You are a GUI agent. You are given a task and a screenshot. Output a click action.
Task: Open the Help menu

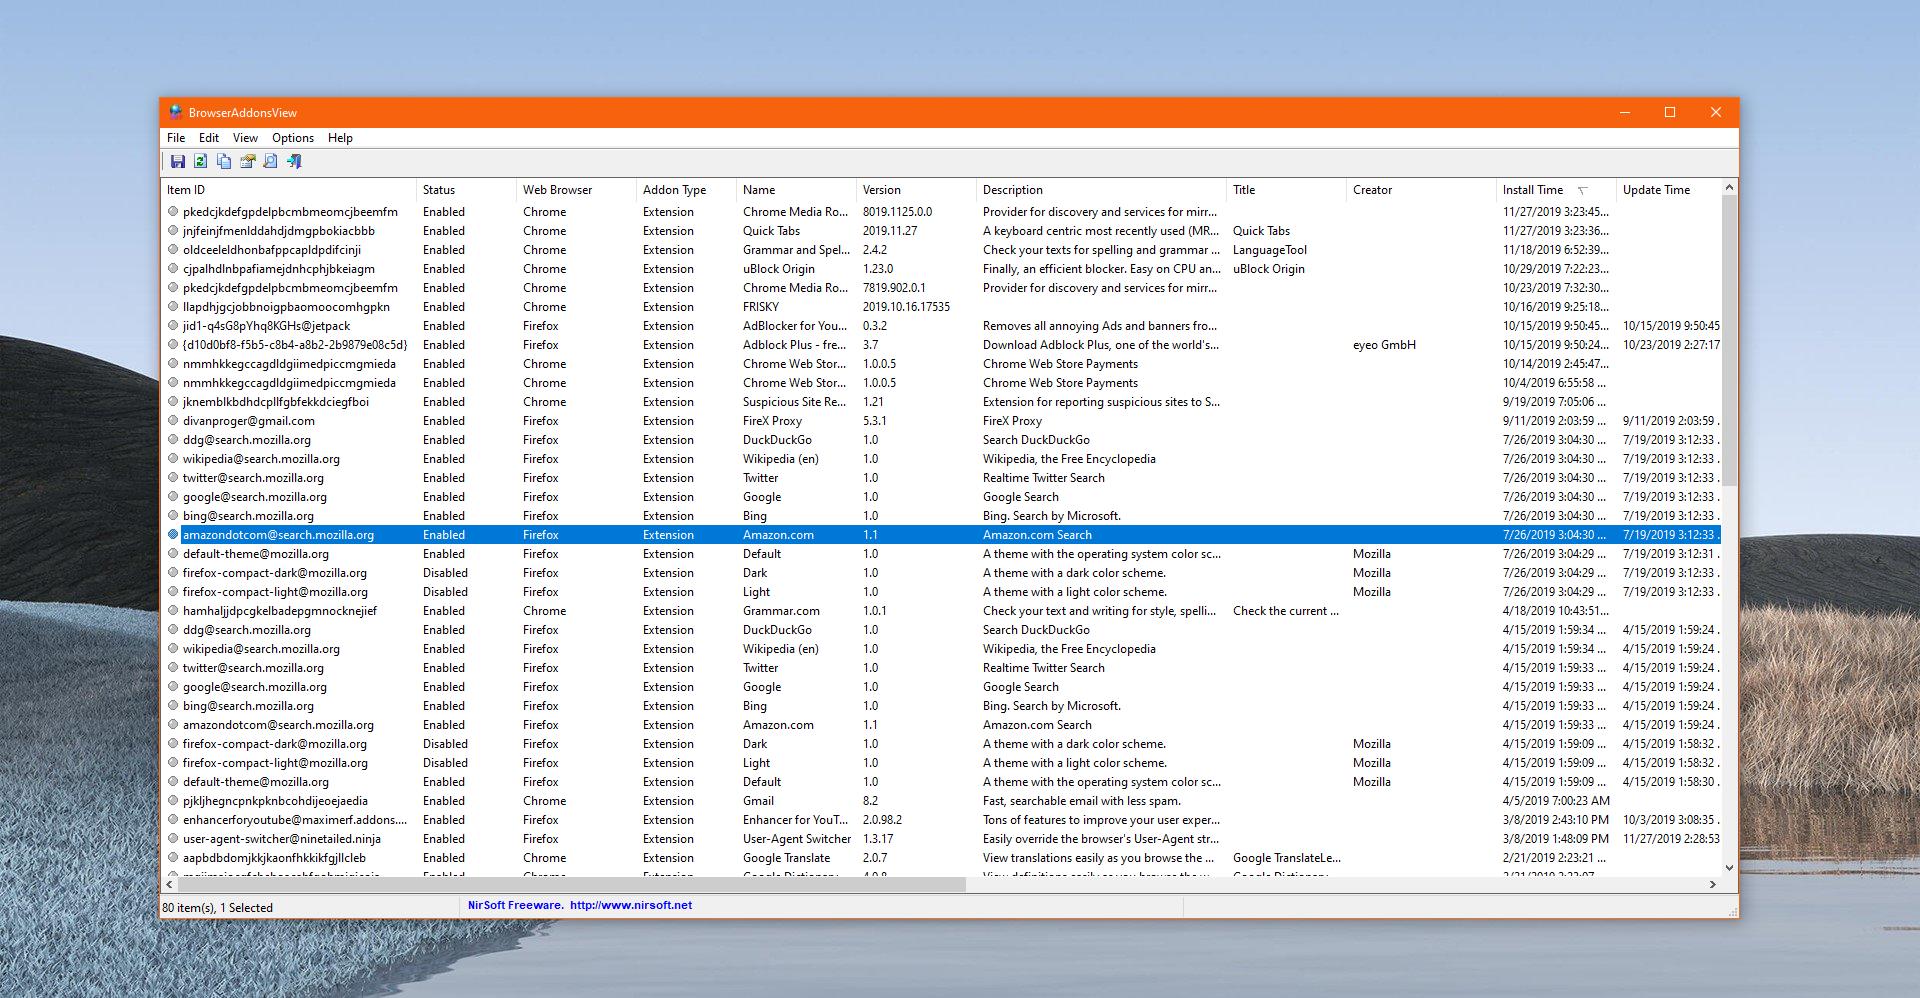340,138
